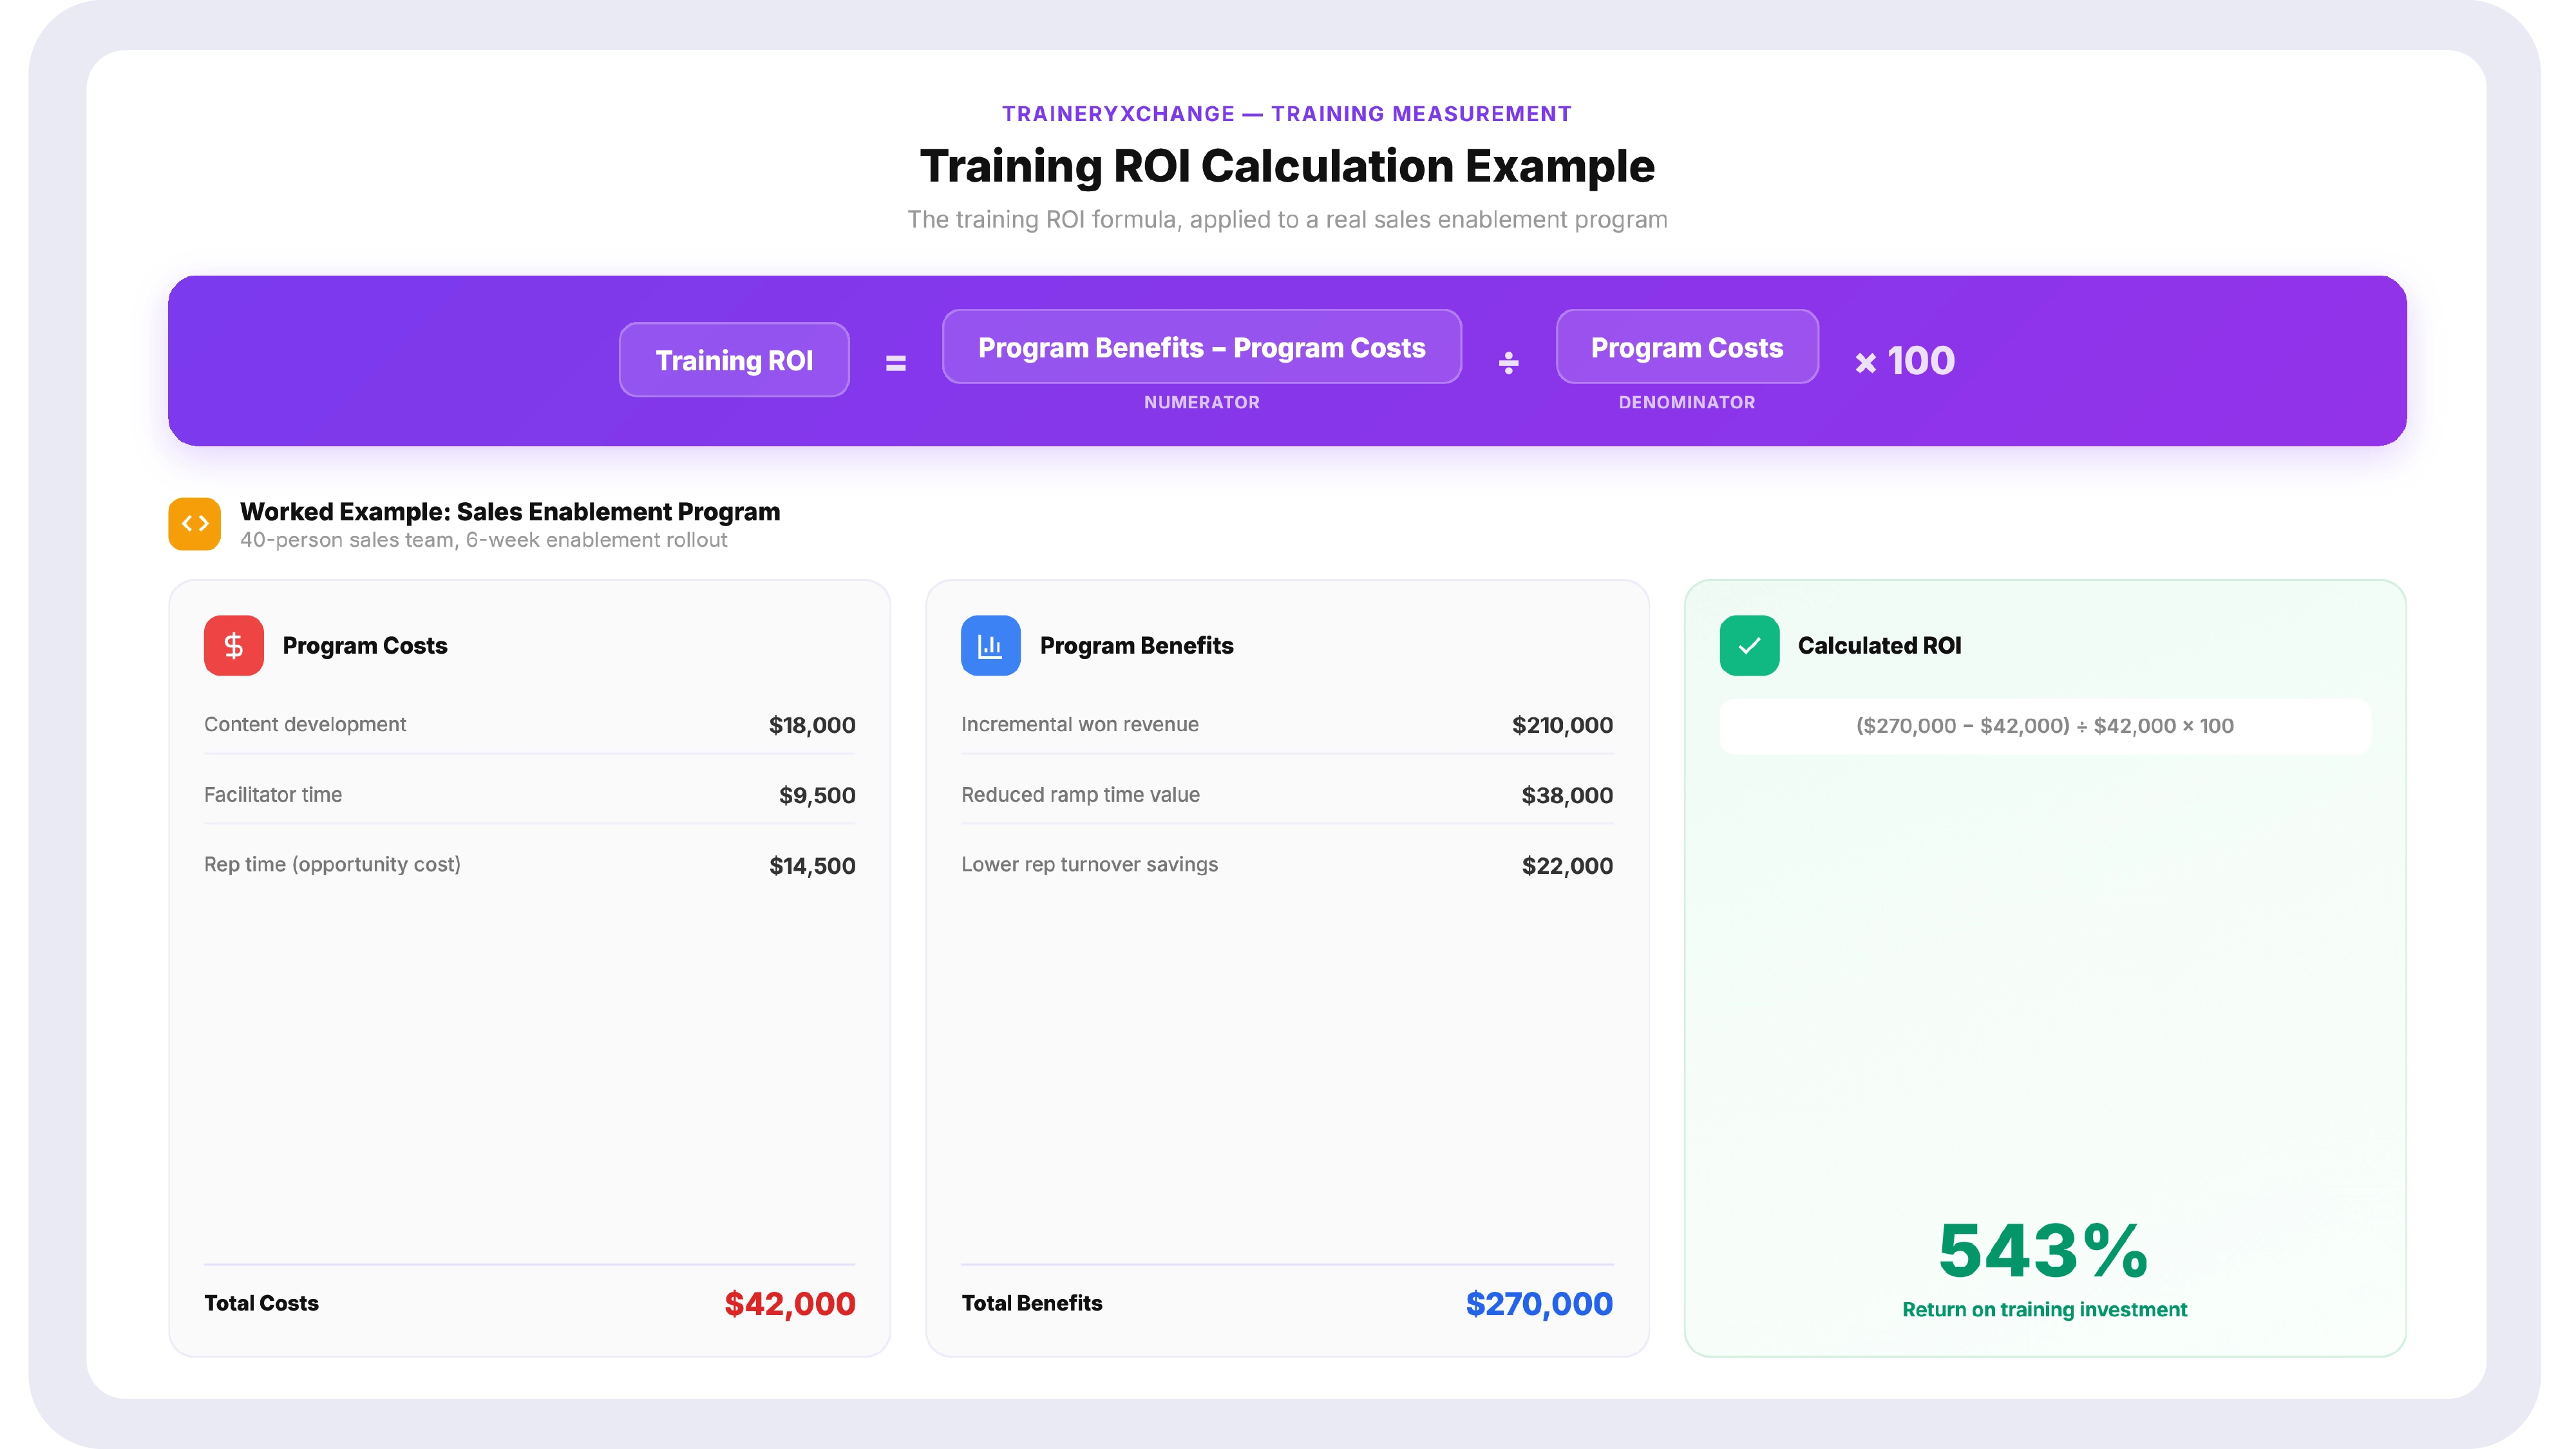The height and width of the screenshot is (1449, 2576).
Task: Click the Program Benefits – Program Costs pill
Action: click(1201, 347)
